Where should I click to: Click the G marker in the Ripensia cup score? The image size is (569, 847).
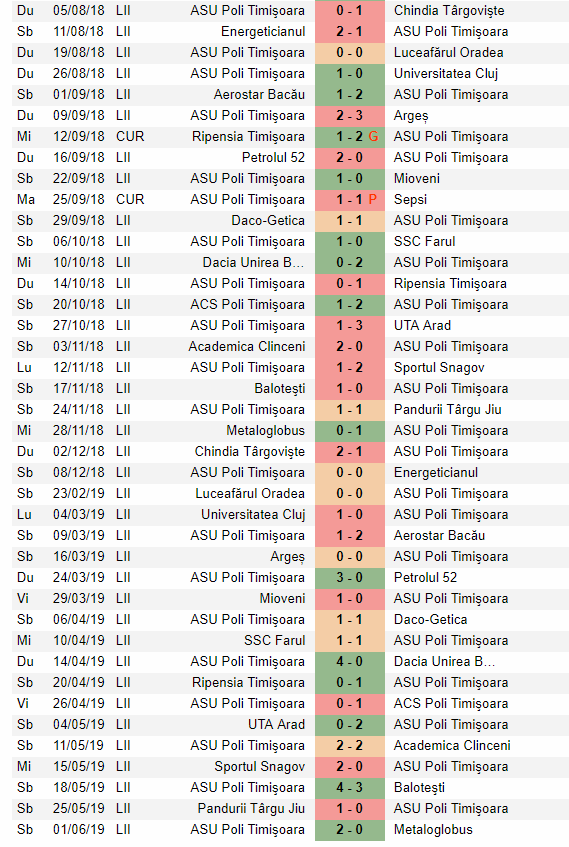373,137
